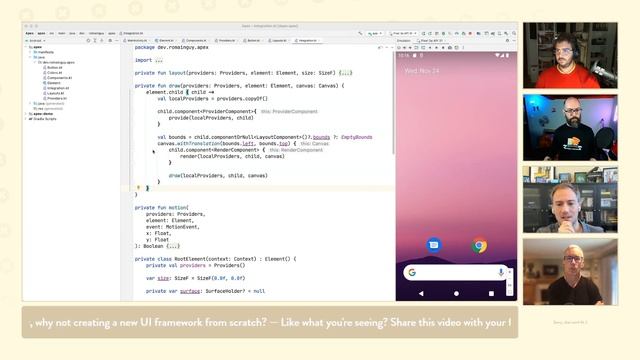Open the emulator extended controls menu

(463, 47)
